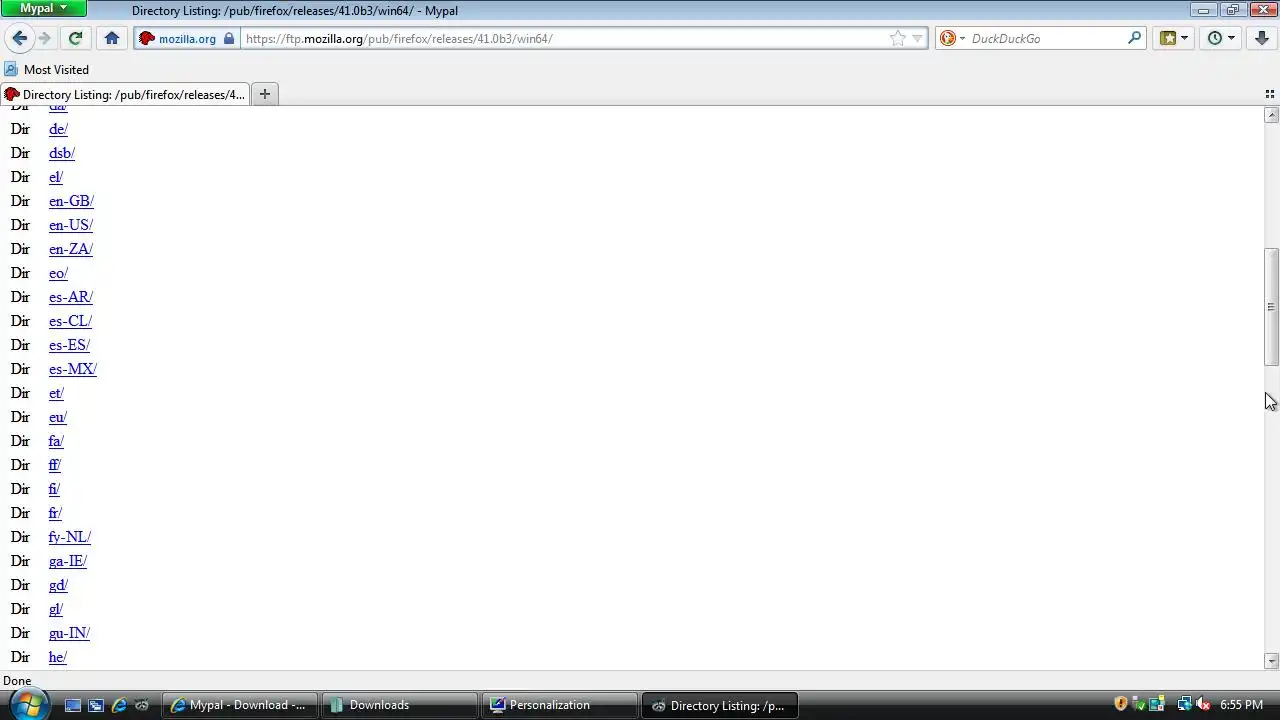
Task: Click the page scrollbar up arrow
Action: coord(1271,115)
